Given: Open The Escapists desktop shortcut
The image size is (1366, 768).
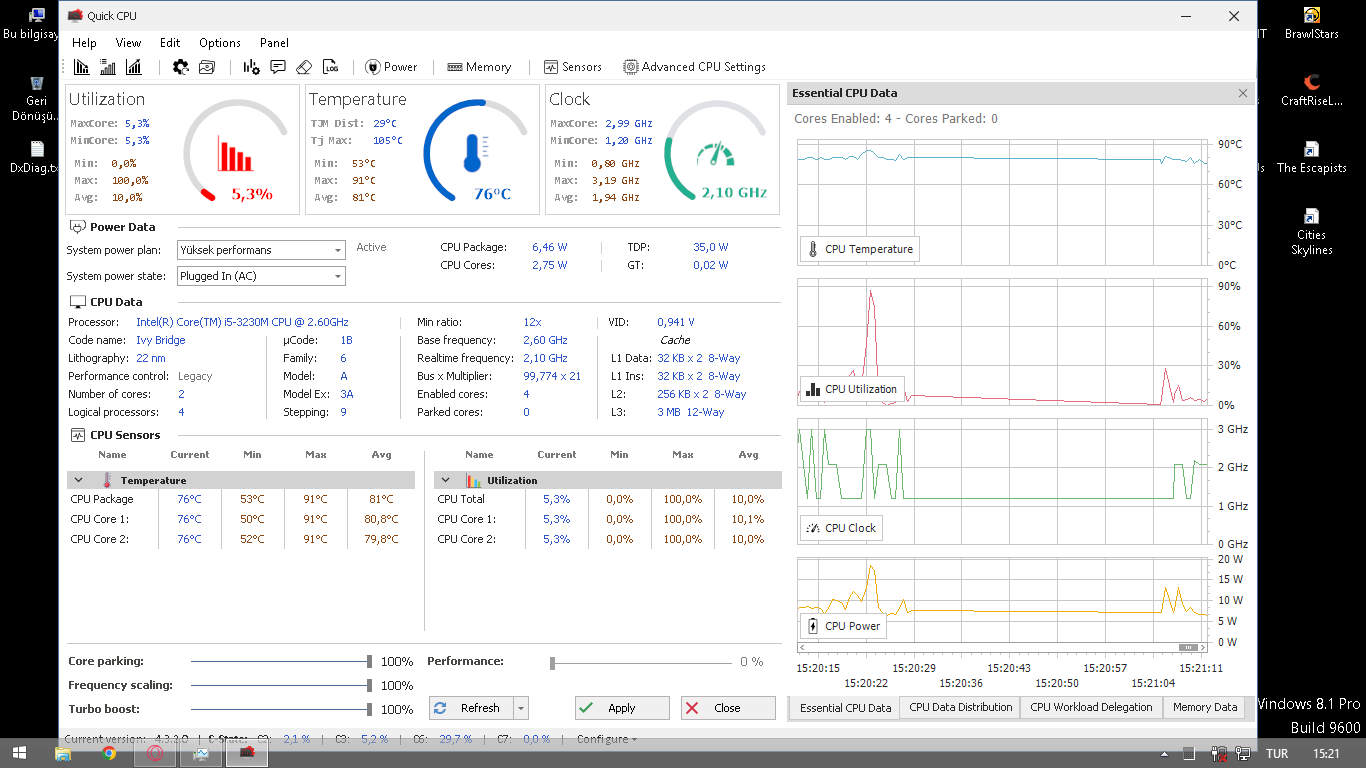Looking at the screenshot, I should pos(1311,156).
